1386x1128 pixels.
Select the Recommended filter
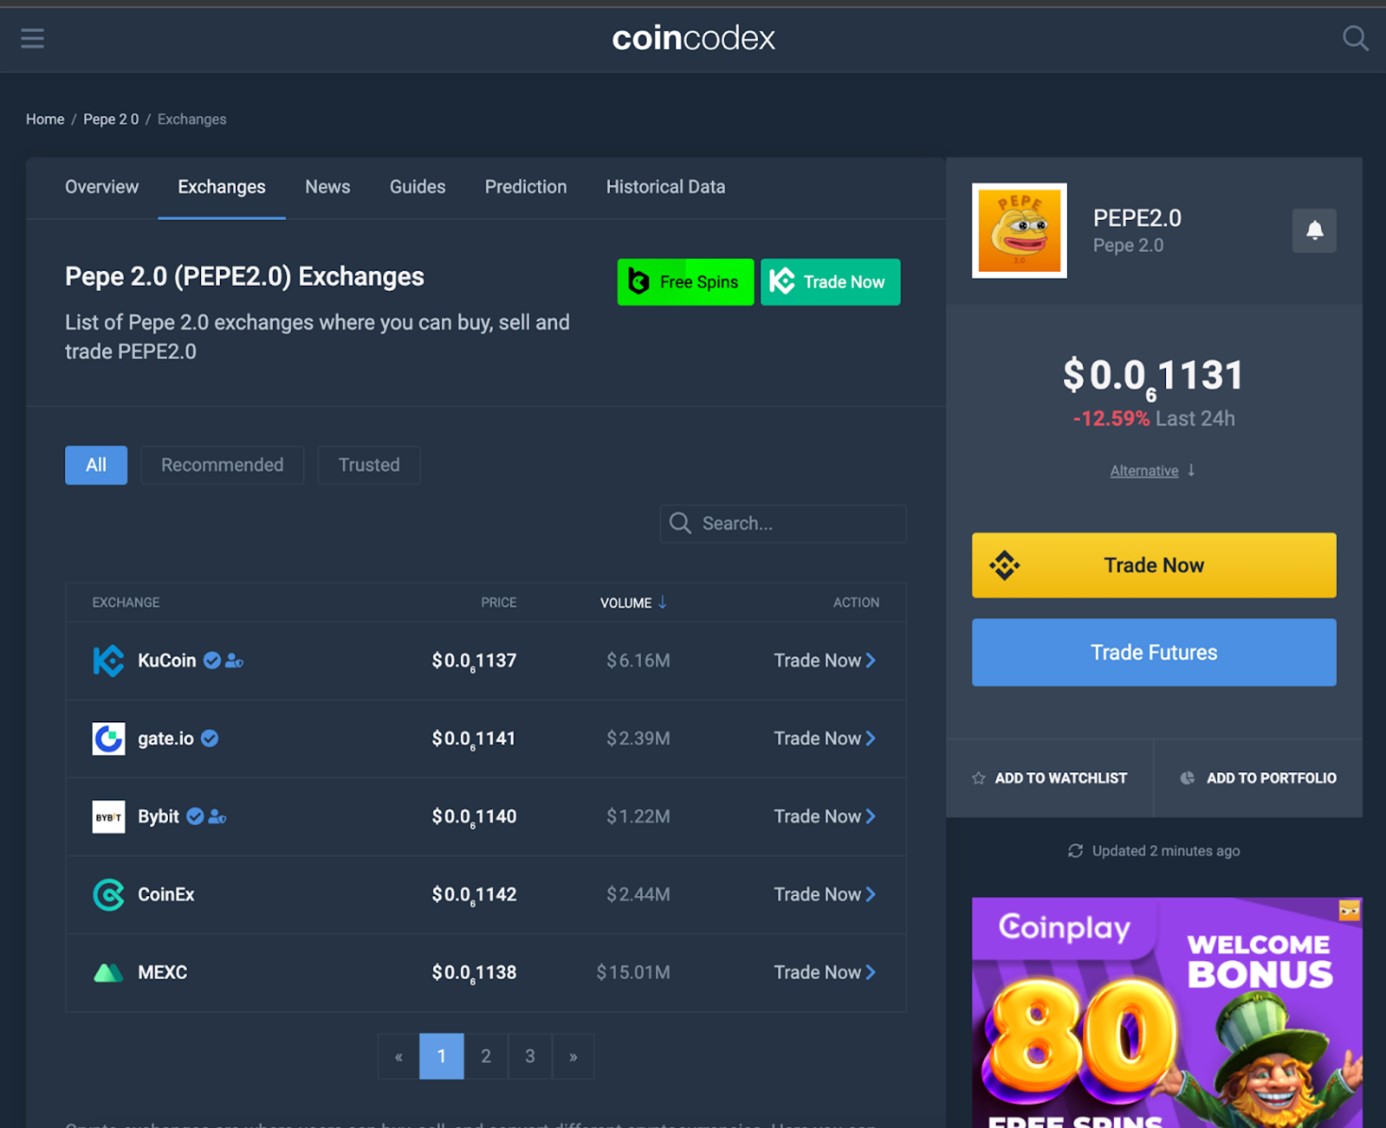(x=222, y=465)
